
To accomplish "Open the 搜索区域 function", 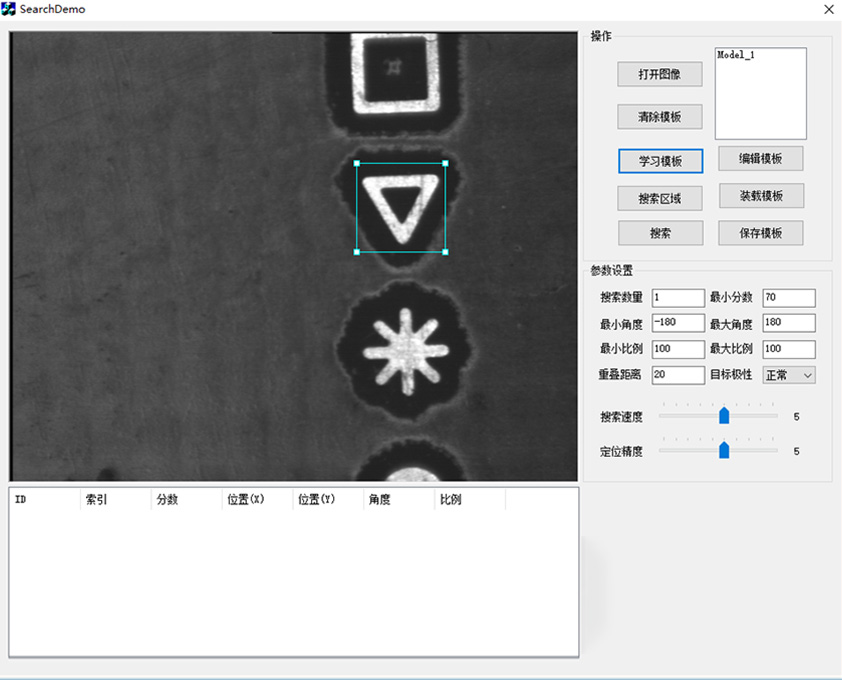I will pos(659,198).
